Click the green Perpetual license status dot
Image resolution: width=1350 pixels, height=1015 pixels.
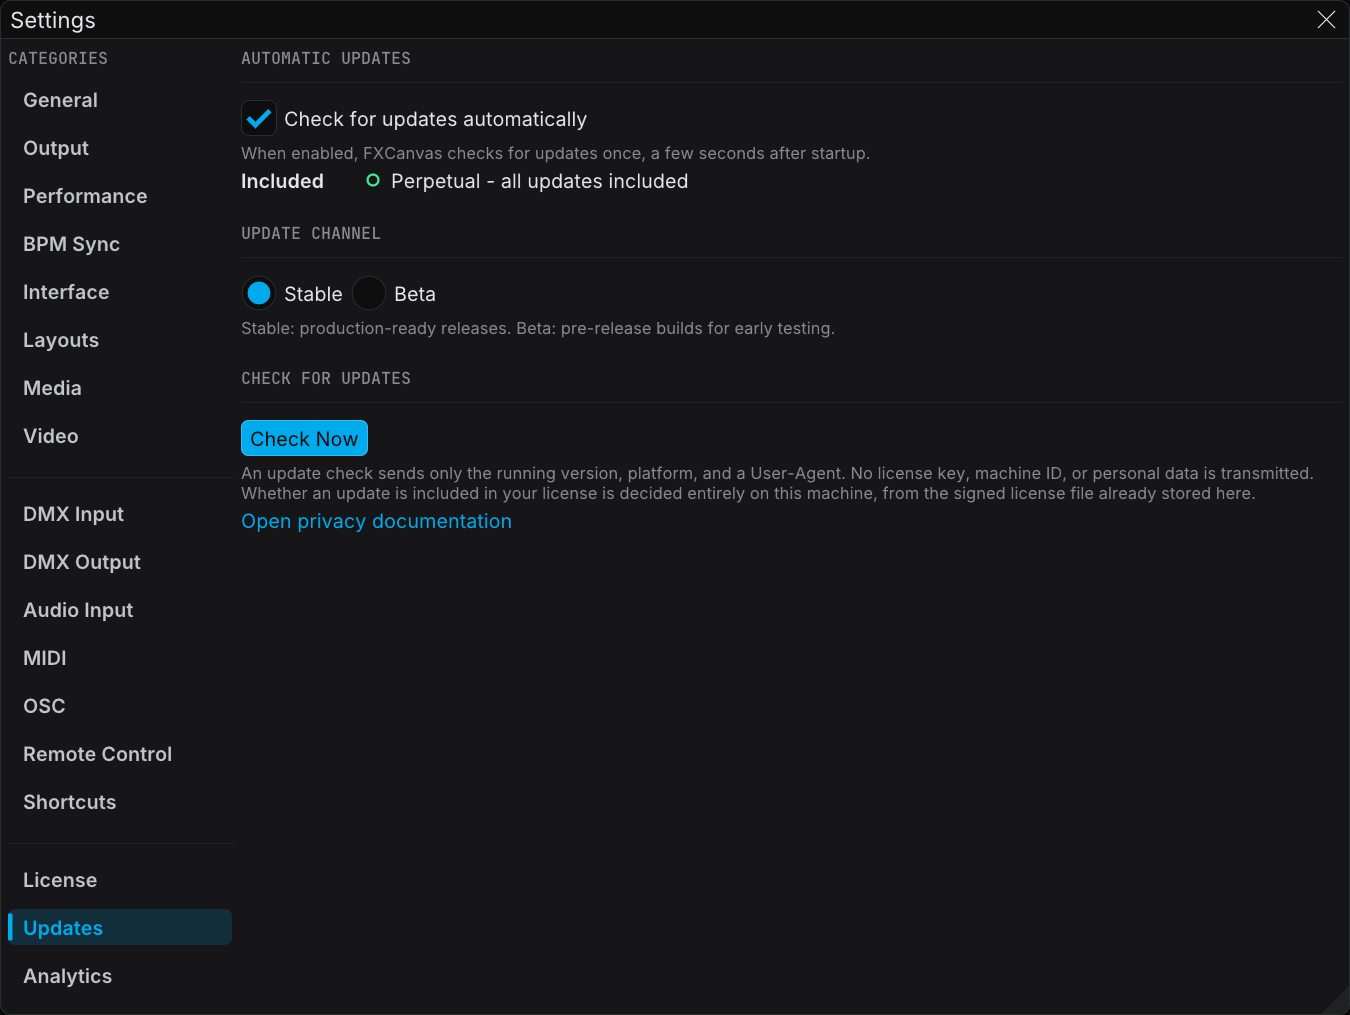pos(373,181)
